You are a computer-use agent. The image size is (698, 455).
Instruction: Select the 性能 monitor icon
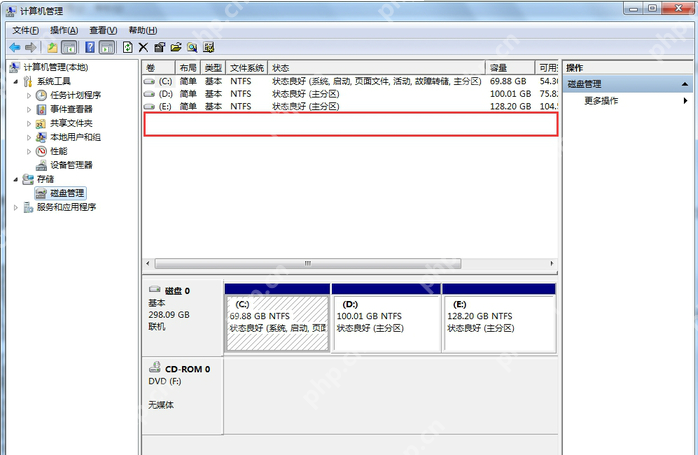(x=41, y=151)
